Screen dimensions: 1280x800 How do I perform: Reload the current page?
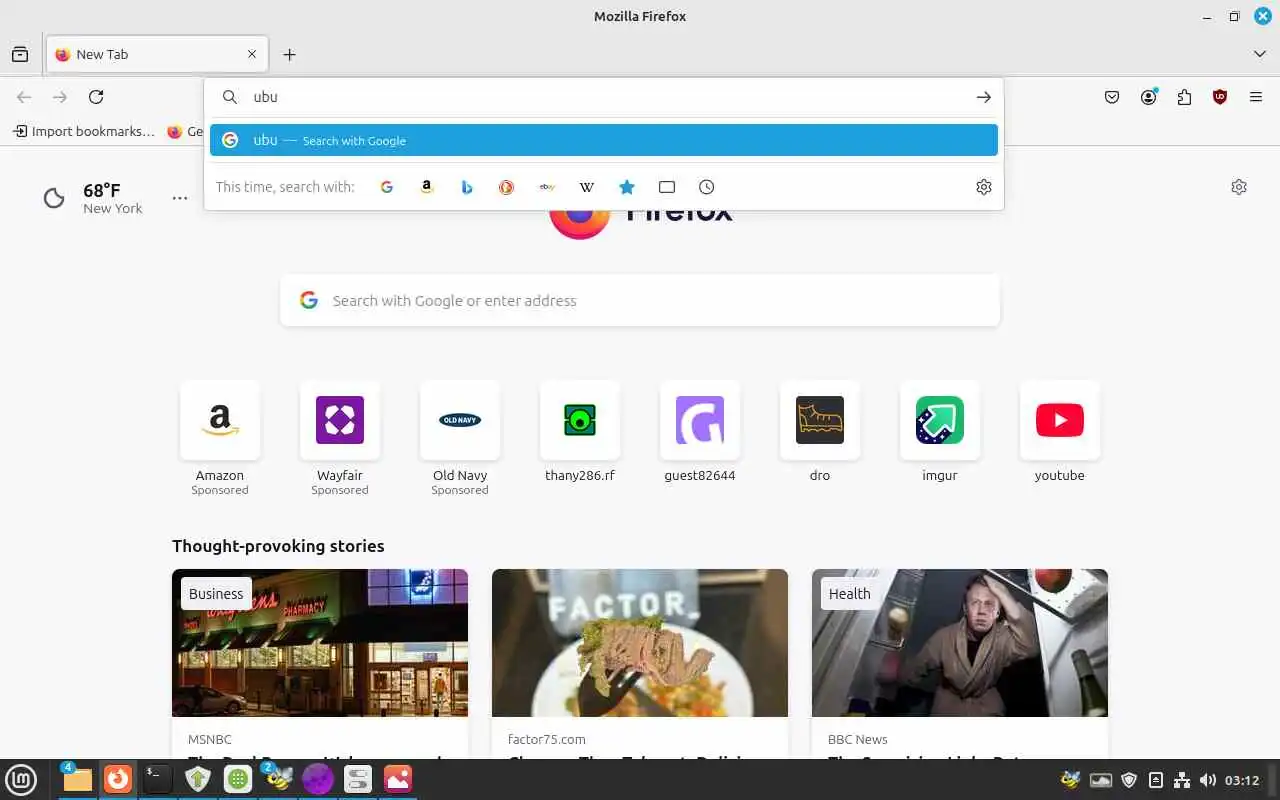96,97
